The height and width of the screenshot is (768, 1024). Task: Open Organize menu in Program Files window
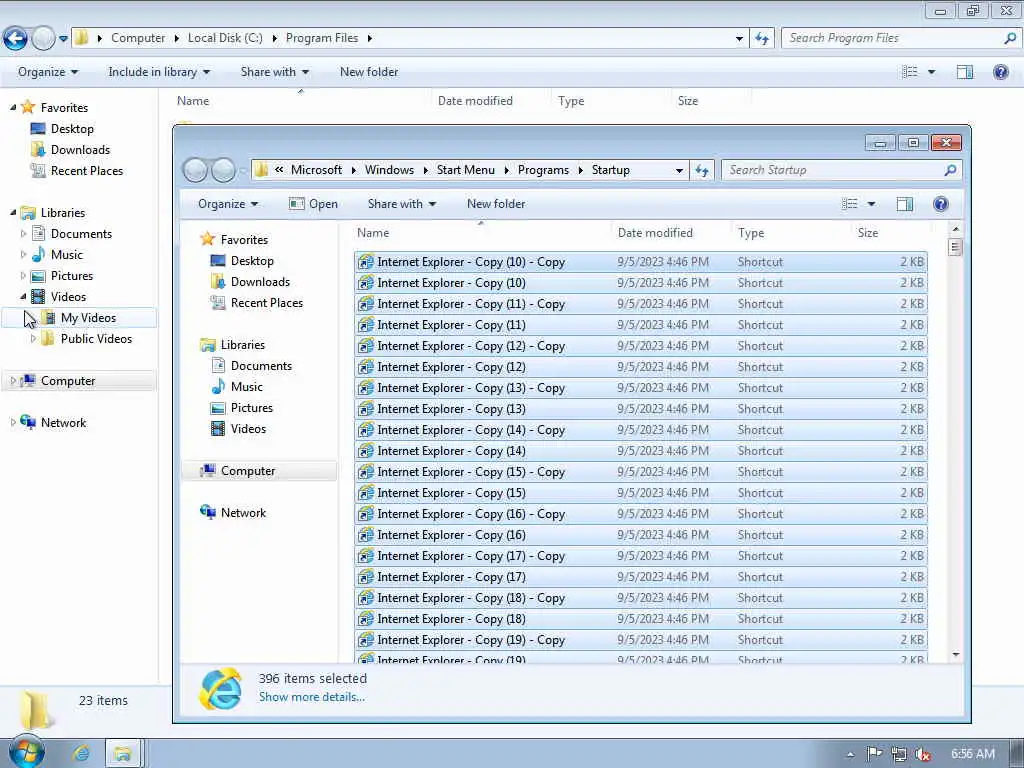(48, 72)
